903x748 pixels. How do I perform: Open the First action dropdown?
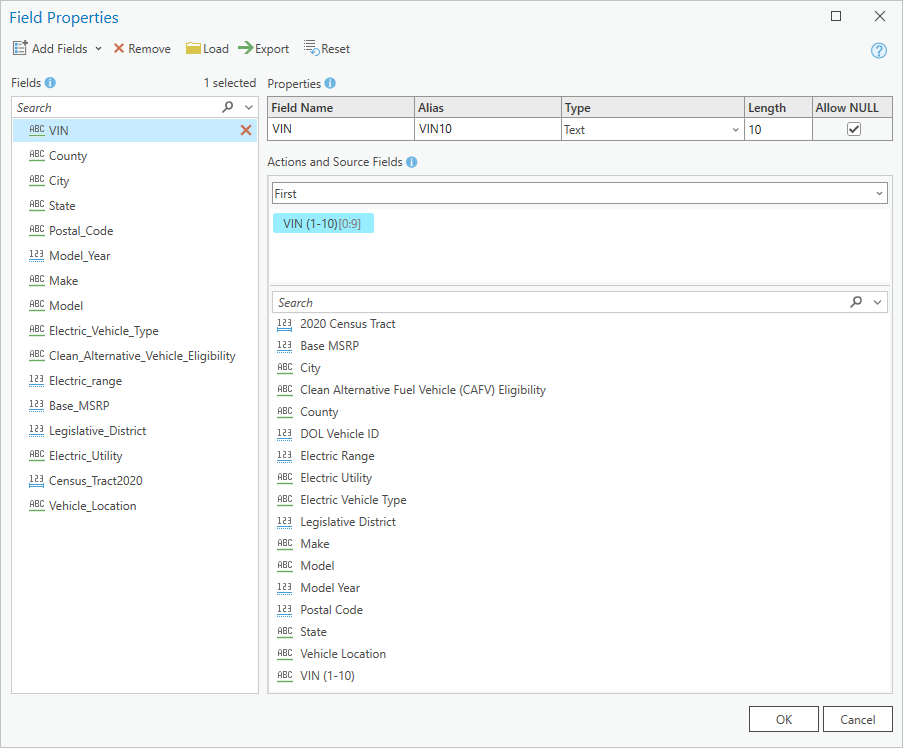(x=878, y=193)
